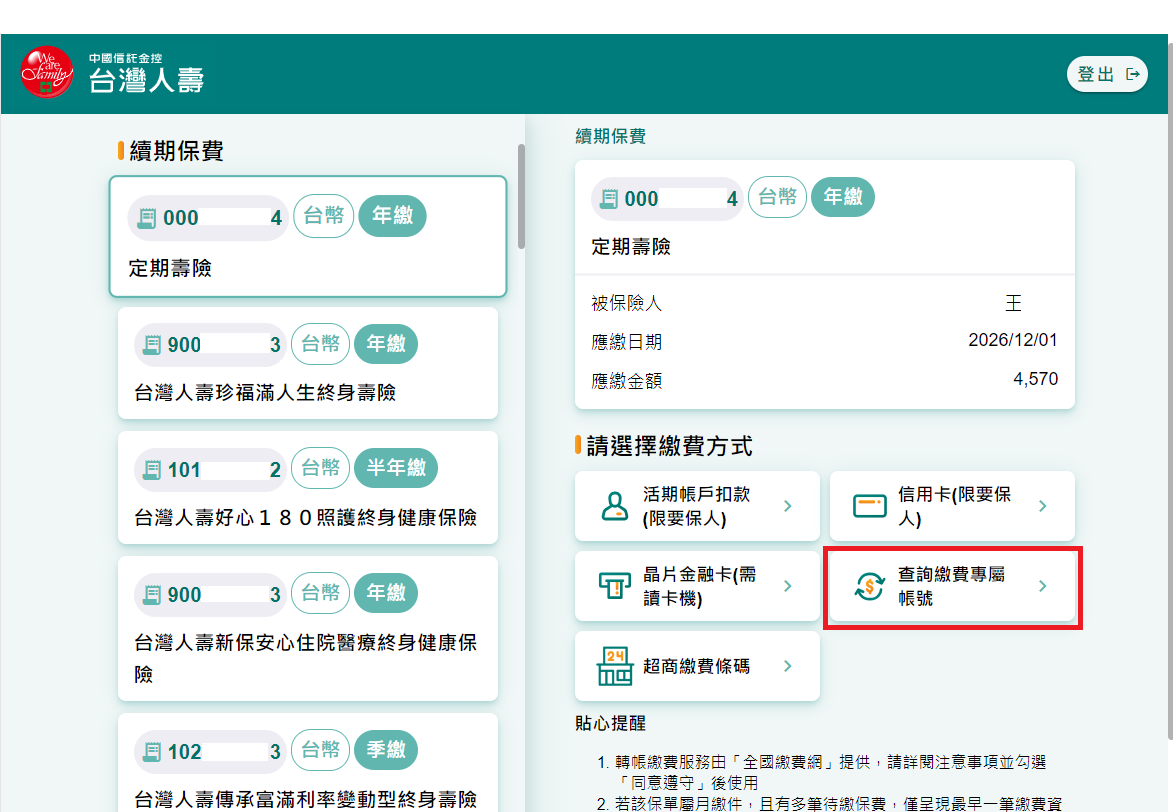Choose 信用卡(限要保人) payment method
Viewport: 1173px width, 812px height.
pos(952,506)
